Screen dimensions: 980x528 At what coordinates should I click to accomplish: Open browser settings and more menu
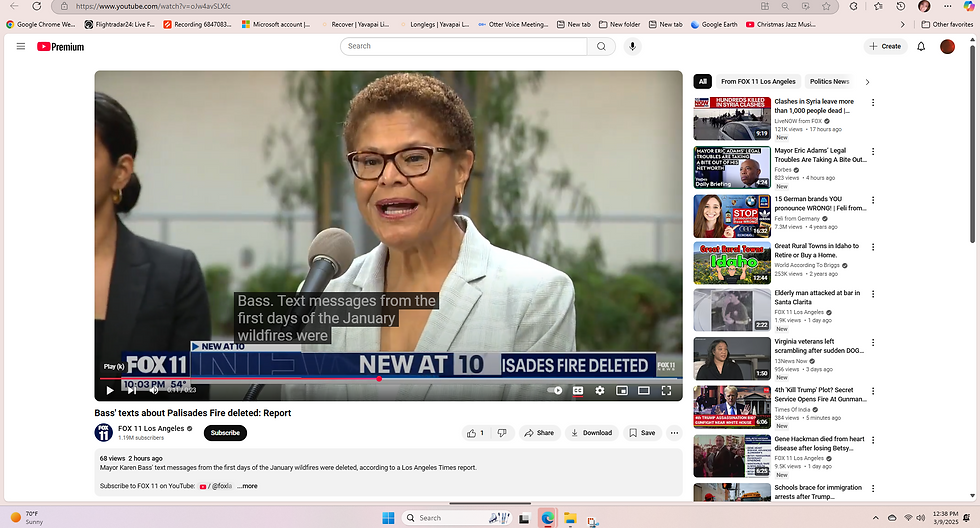948,6
